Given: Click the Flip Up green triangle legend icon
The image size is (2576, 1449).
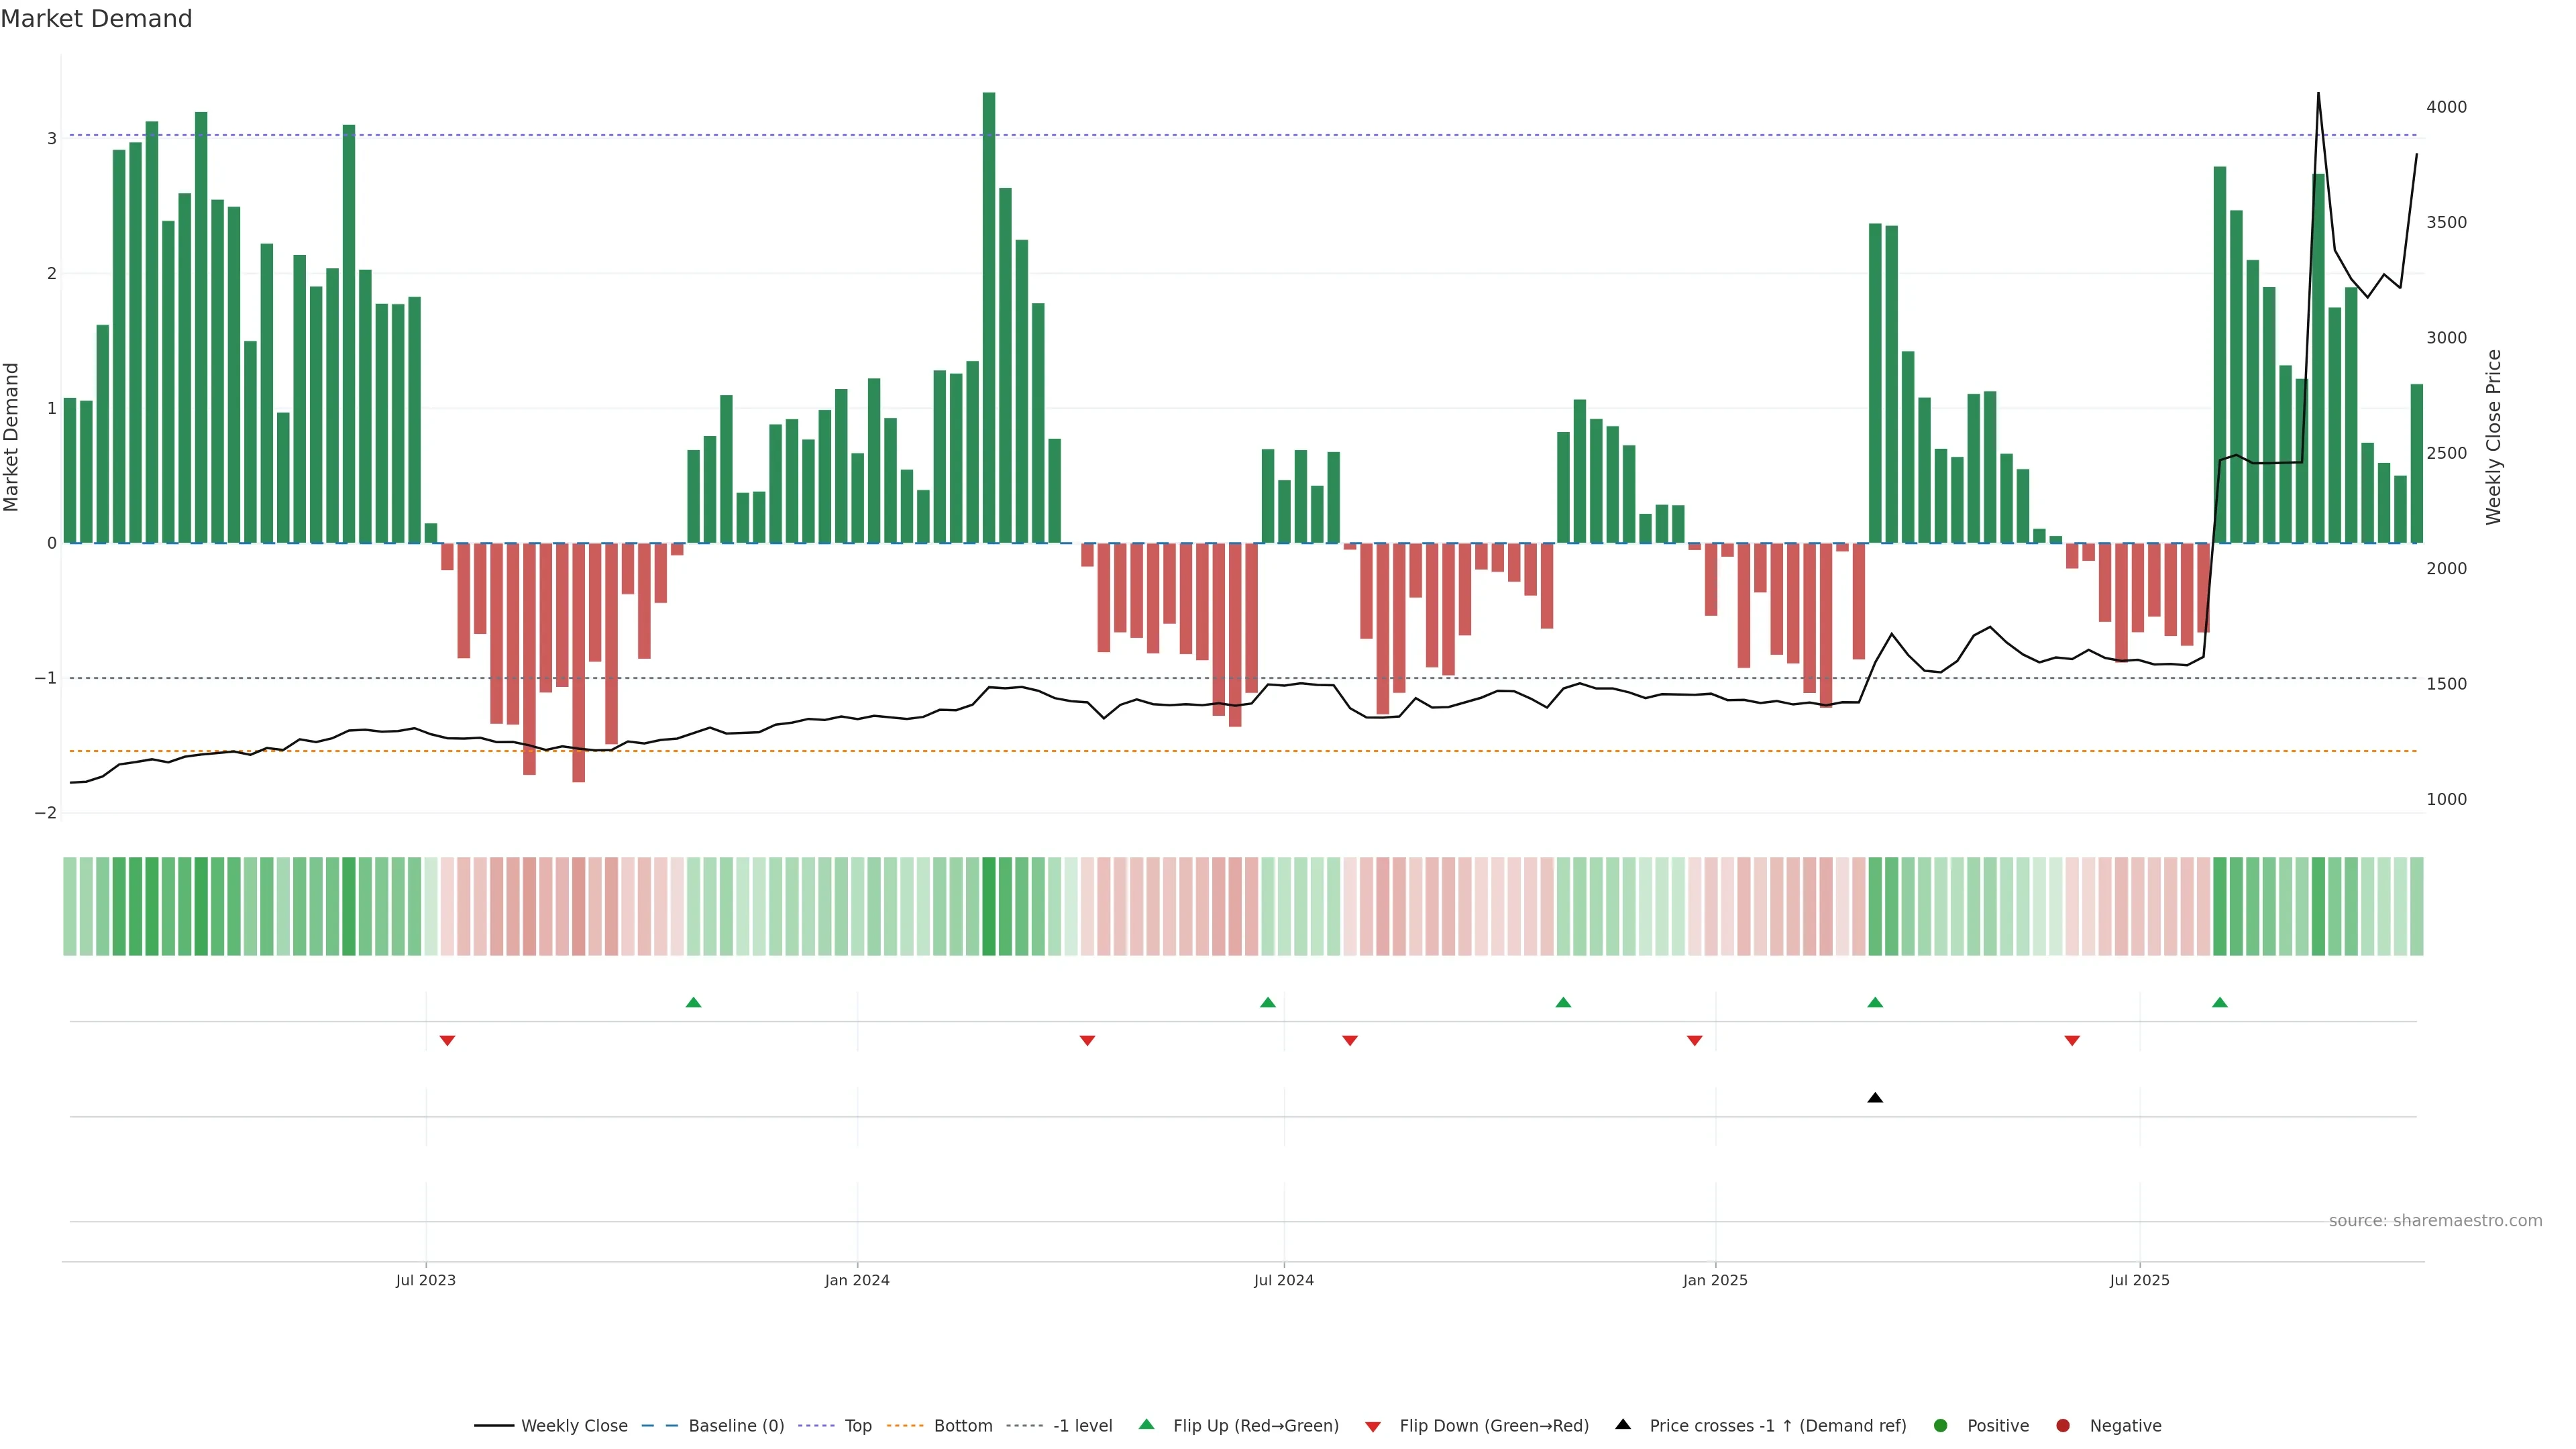Looking at the screenshot, I should coord(1146,1424).
